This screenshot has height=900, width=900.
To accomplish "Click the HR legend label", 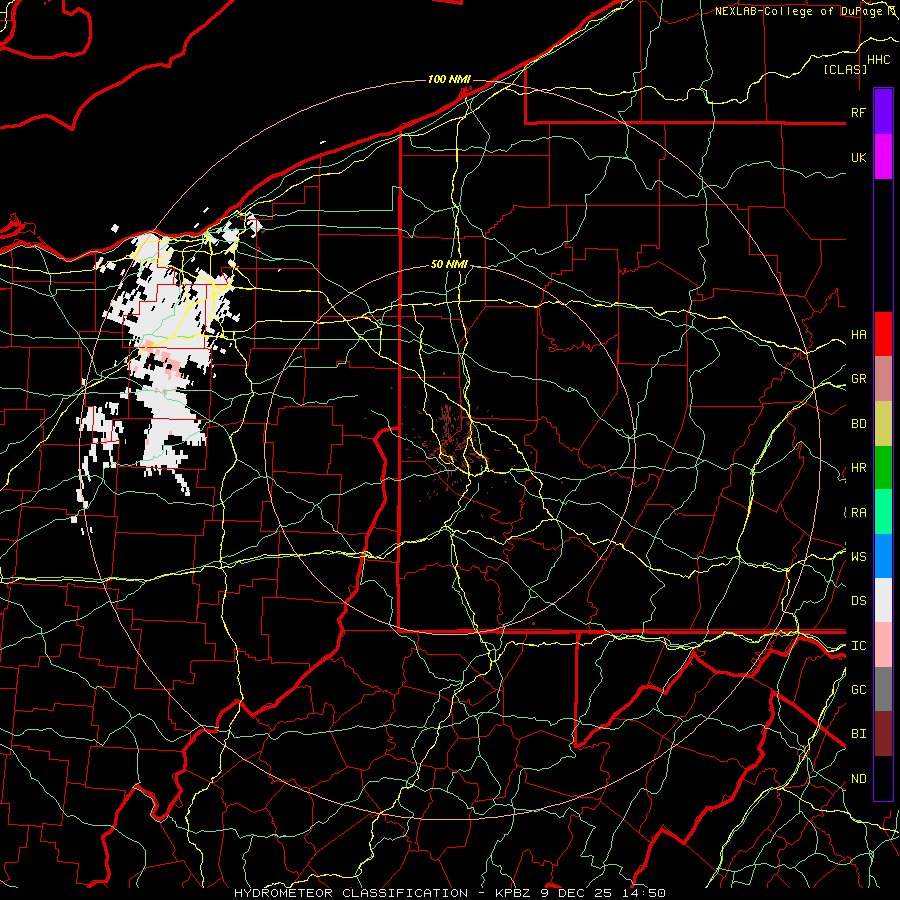I will 858,468.
